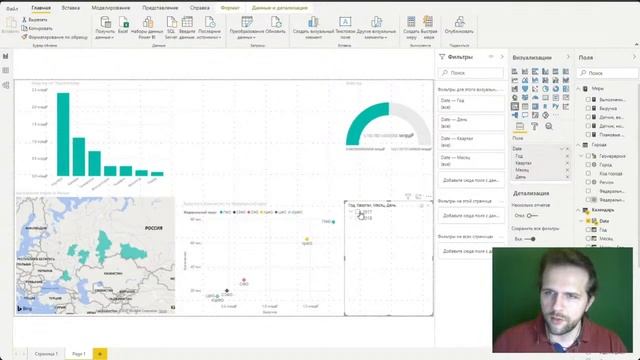Image resolution: width=640 pixels, height=360 pixels.
Task: Click Получить данные in the ribbon
Action: coord(105,28)
